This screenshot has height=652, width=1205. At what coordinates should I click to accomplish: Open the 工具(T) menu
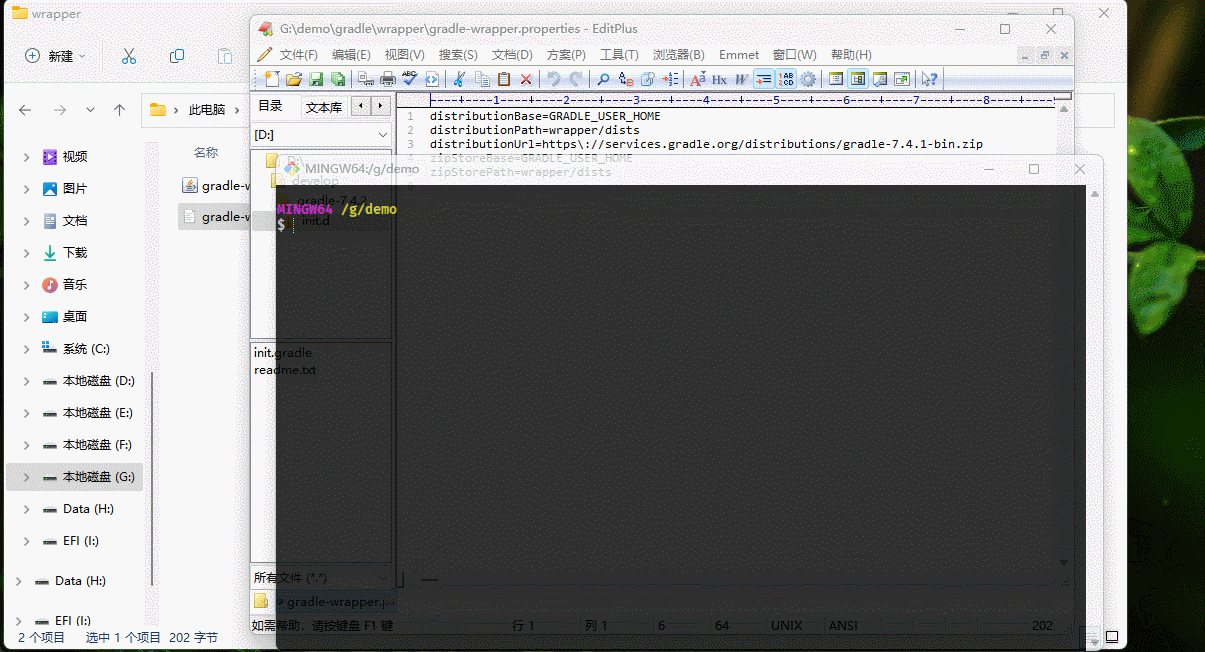tap(619, 55)
